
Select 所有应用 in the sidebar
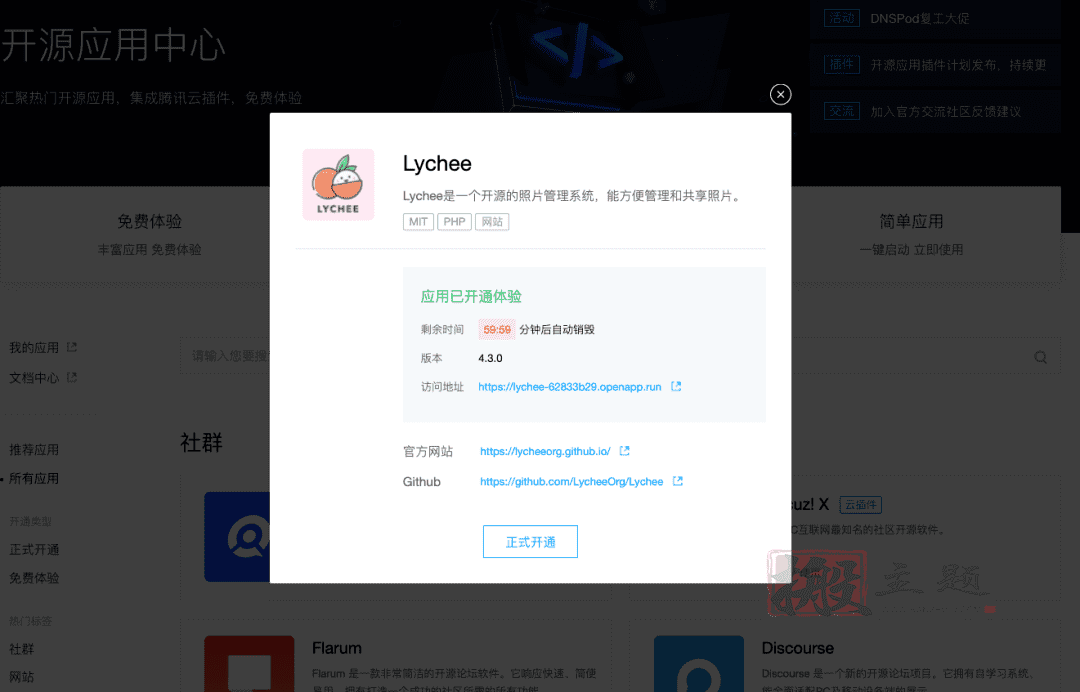tap(34, 479)
